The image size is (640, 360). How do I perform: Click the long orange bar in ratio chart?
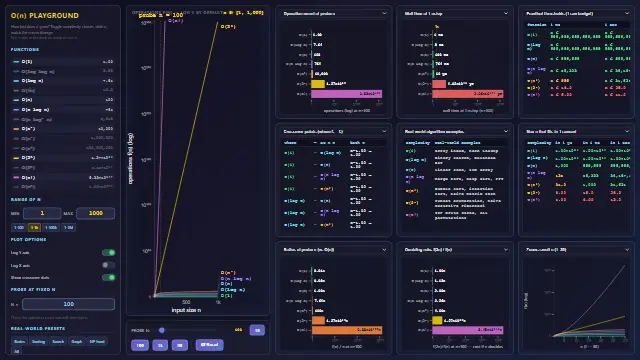coord(347,330)
